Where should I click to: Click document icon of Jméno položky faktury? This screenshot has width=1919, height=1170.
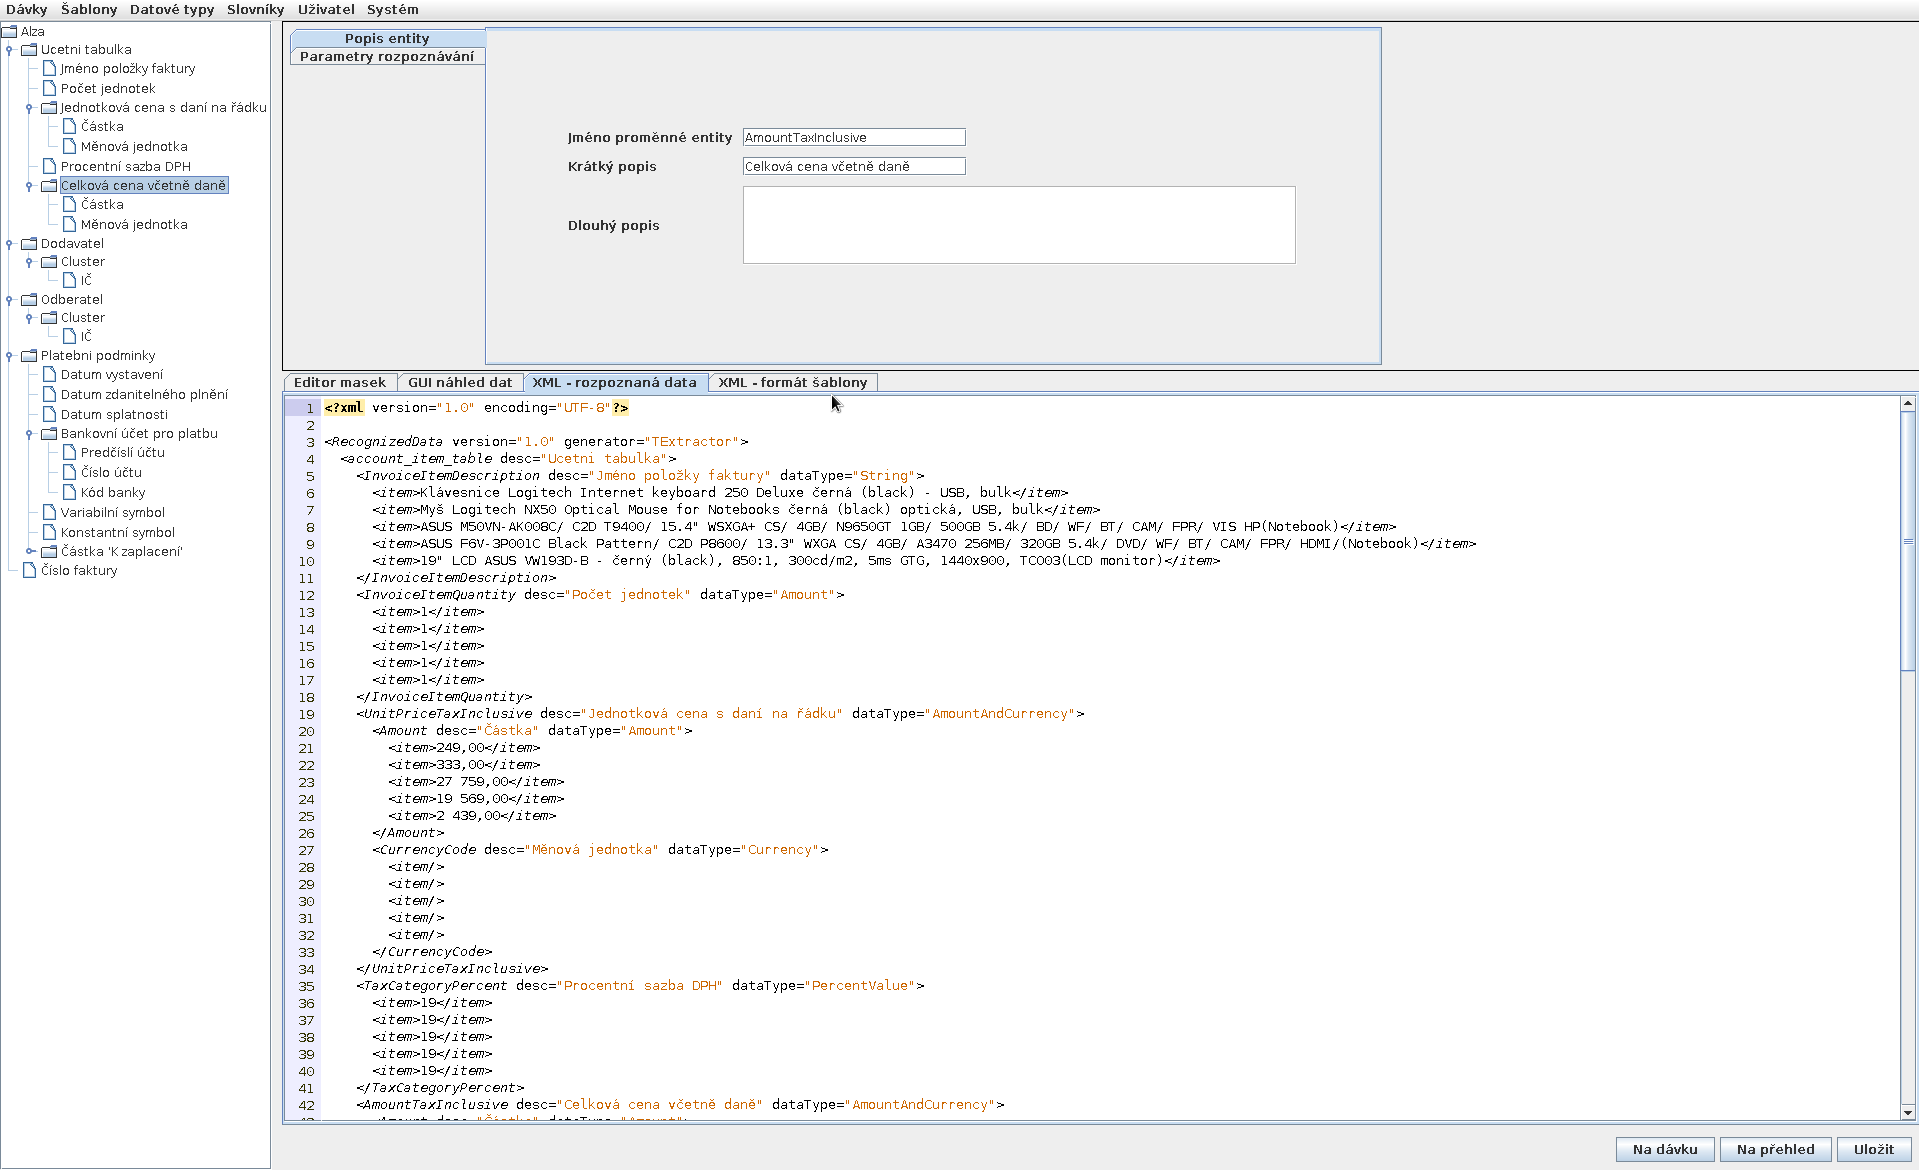49,68
